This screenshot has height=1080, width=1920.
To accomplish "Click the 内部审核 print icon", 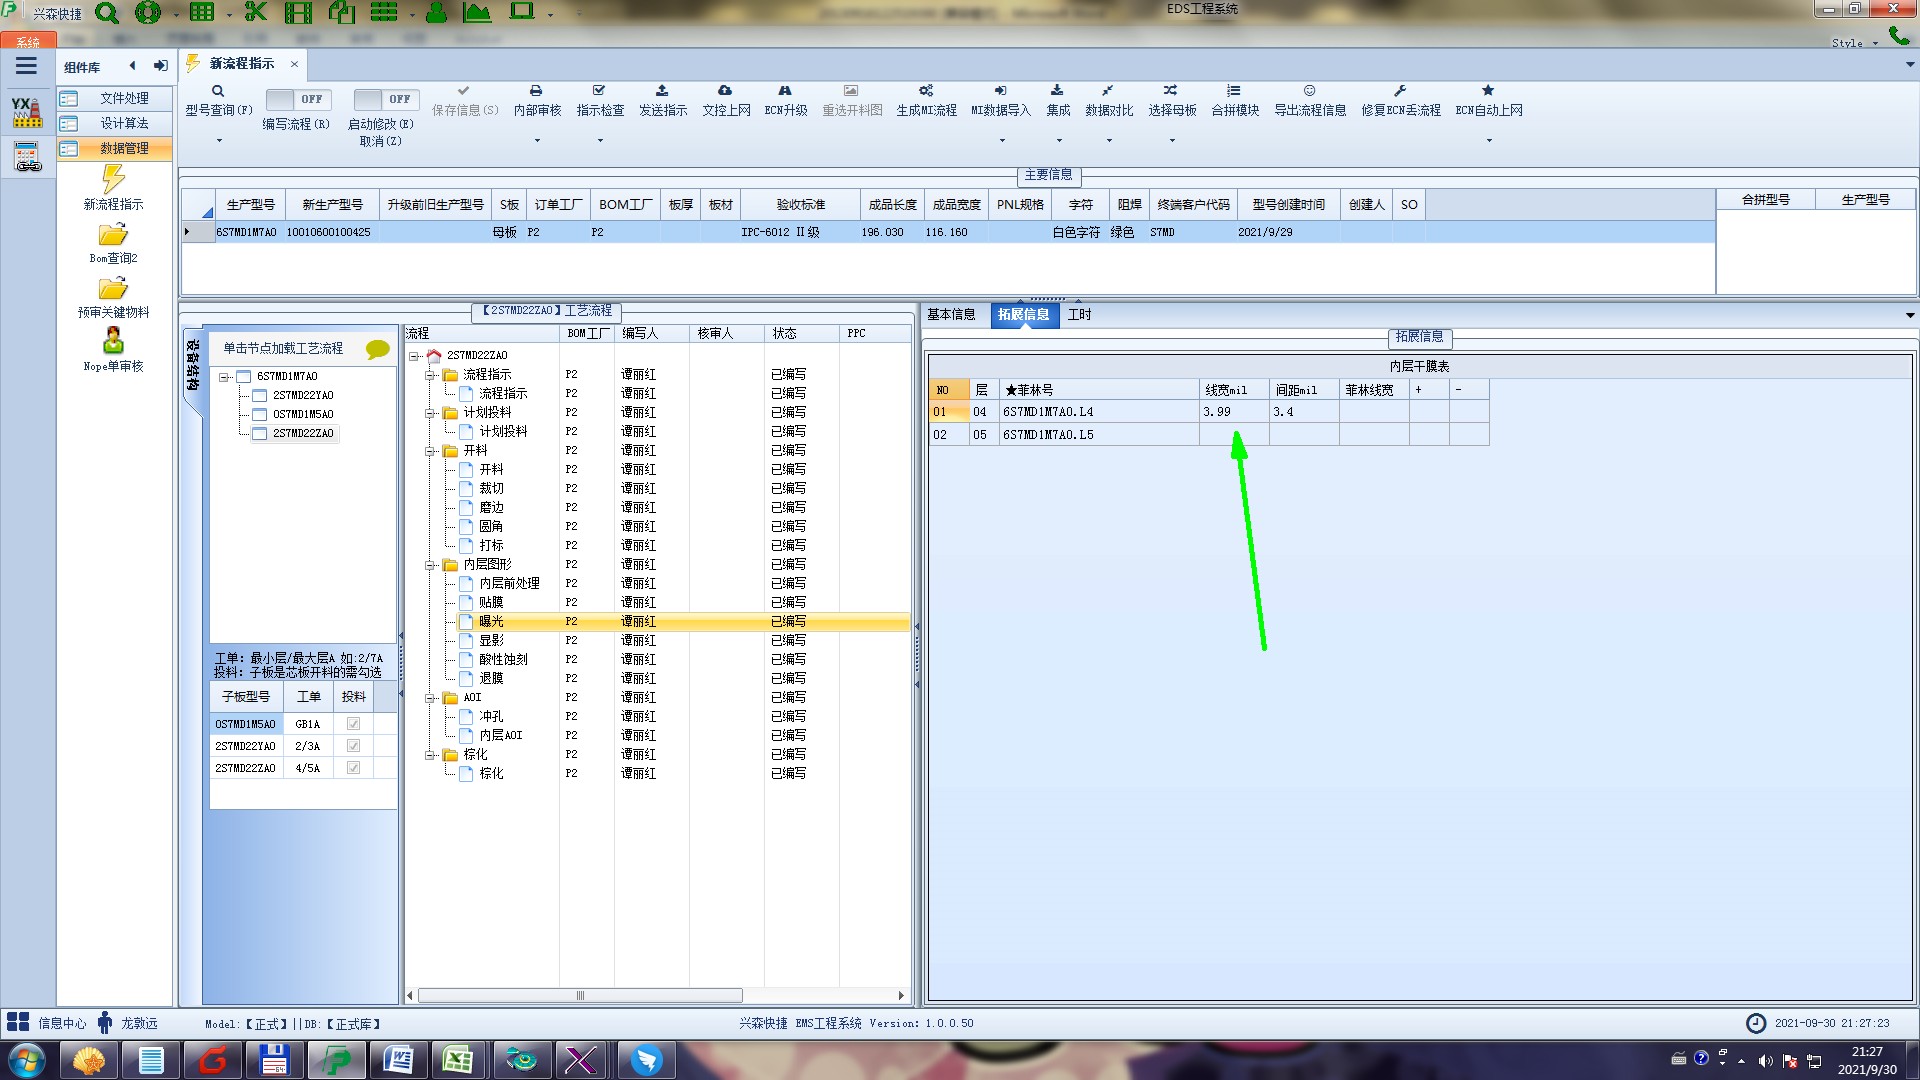I will click(536, 91).
